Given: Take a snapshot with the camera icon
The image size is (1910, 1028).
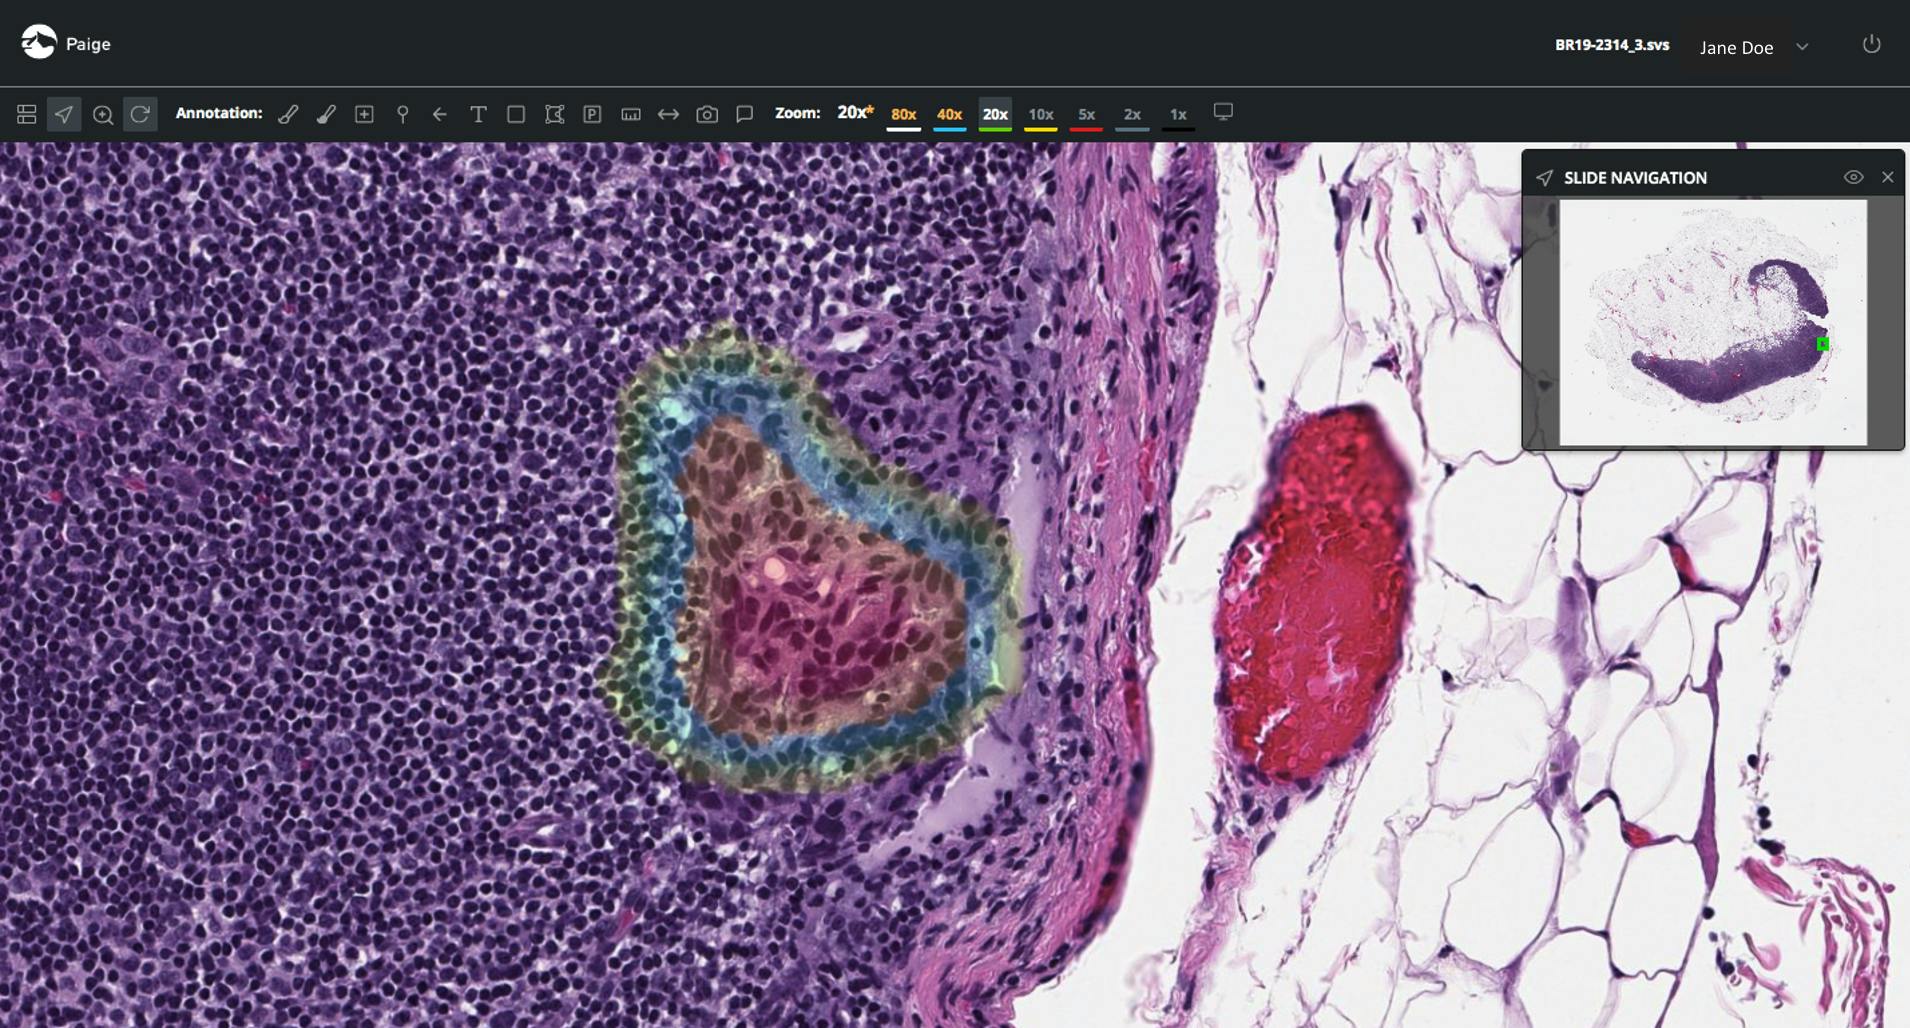Looking at the screenshot, I should [x=707, y=114].
